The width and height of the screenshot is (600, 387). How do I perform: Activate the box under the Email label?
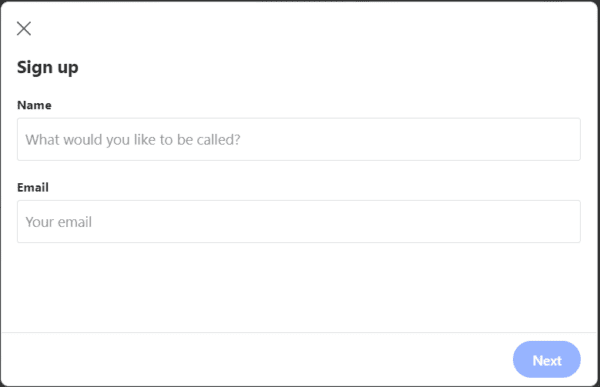(299, 222)
